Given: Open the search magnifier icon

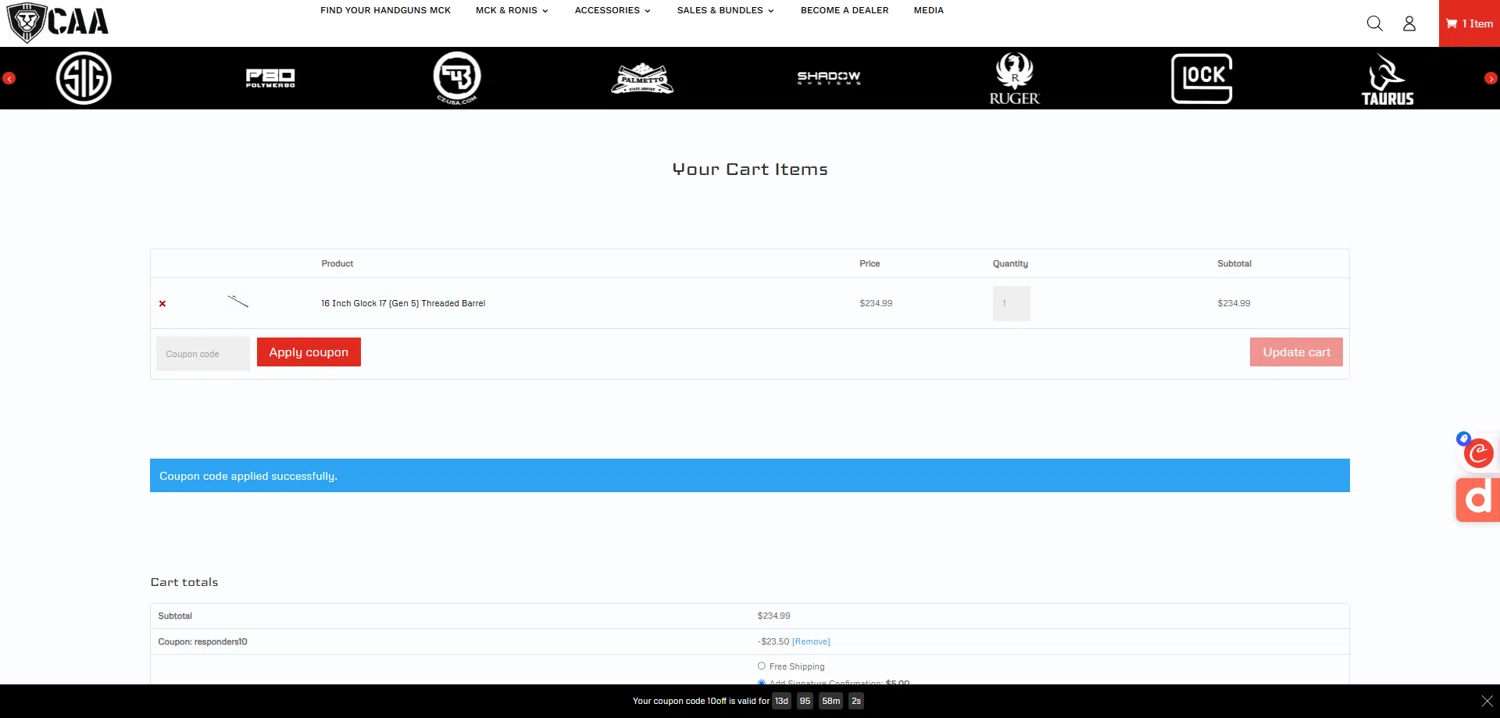Looking at the screenshot, I should (1375, 23).
